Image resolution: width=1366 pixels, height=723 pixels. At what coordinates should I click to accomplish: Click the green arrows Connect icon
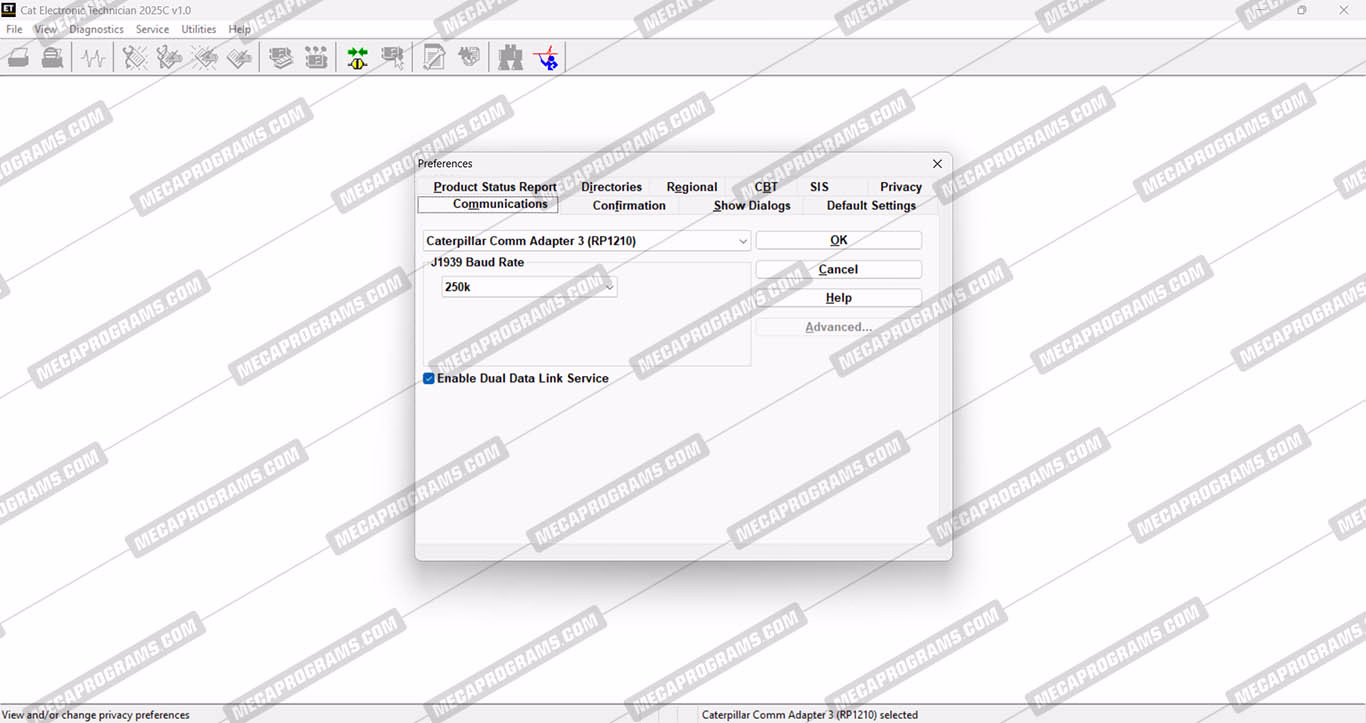click(x=357, y=58)
